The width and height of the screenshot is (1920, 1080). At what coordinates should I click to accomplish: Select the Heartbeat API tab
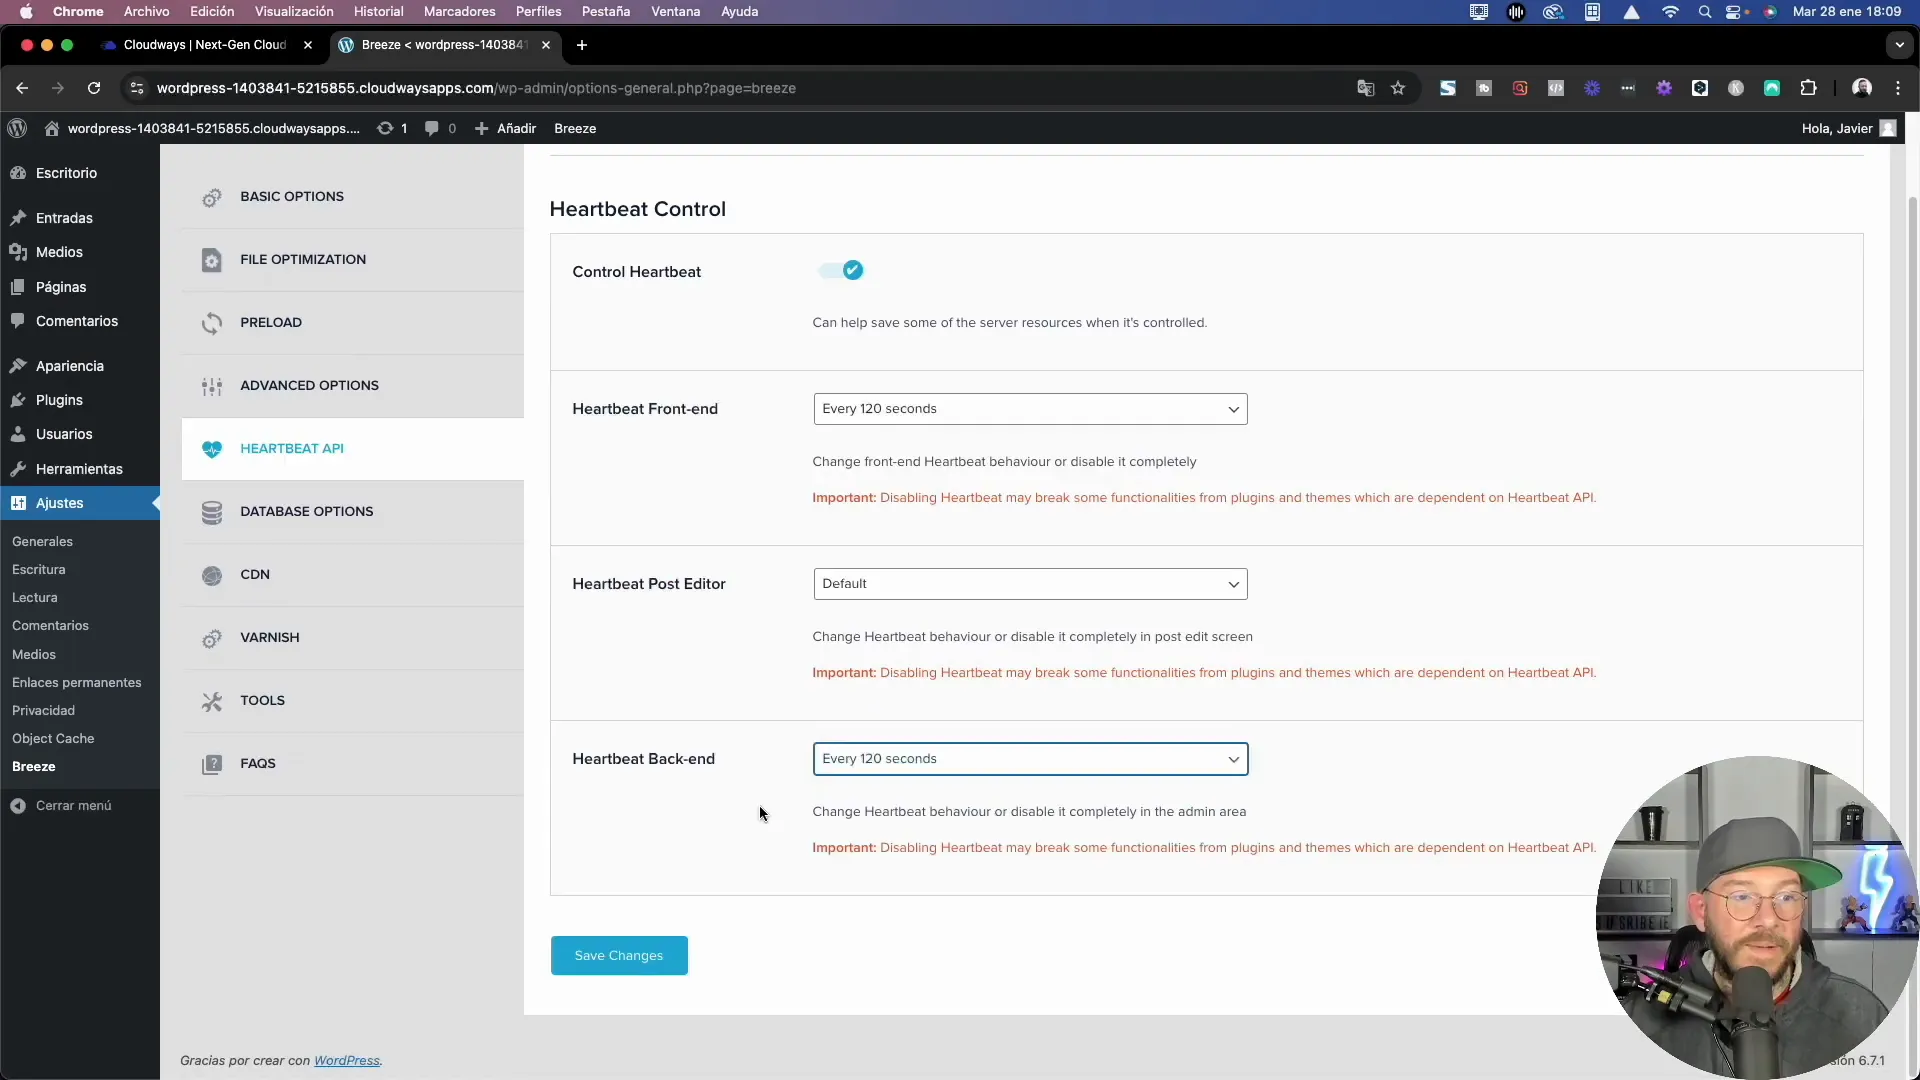pyautogui.click(x=352, y=449)
